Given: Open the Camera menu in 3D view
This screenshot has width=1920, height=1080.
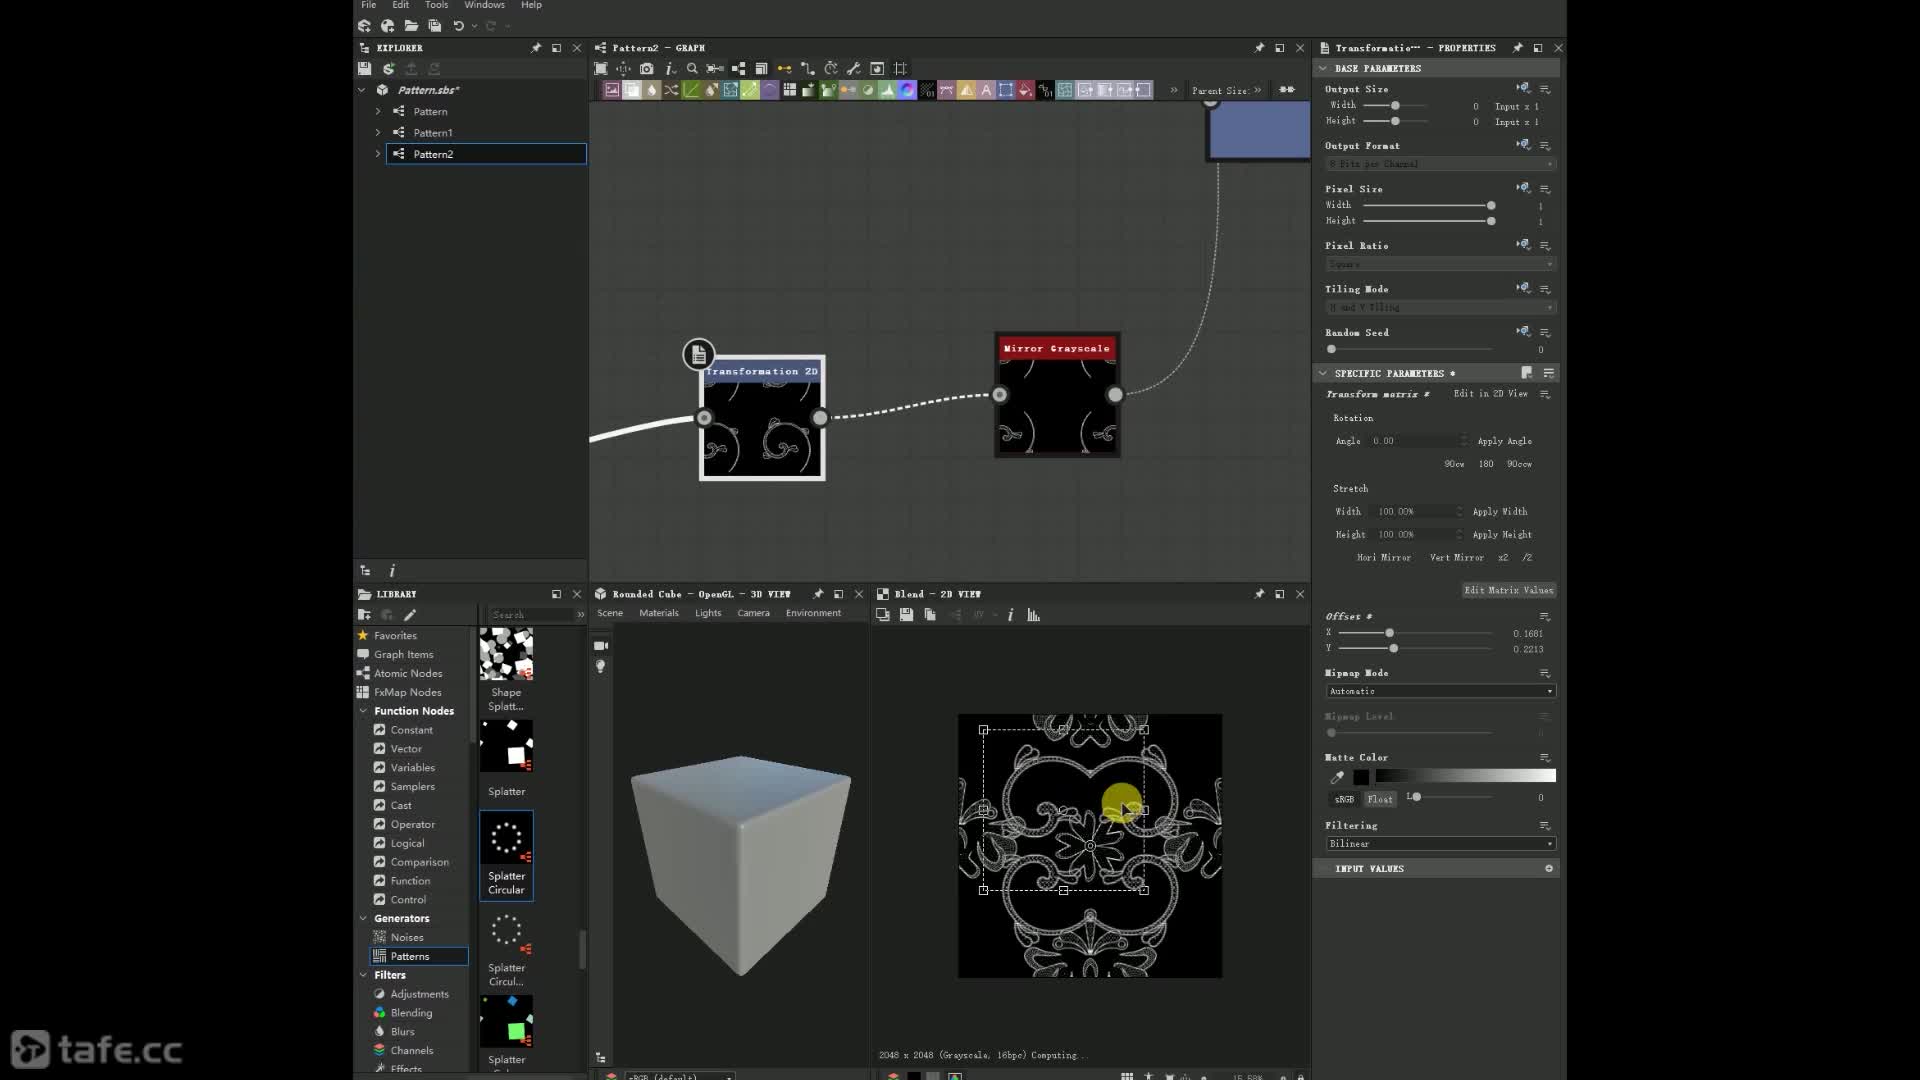Looking at the screenshot, I should pyautogui.click(x=754, y=613).
